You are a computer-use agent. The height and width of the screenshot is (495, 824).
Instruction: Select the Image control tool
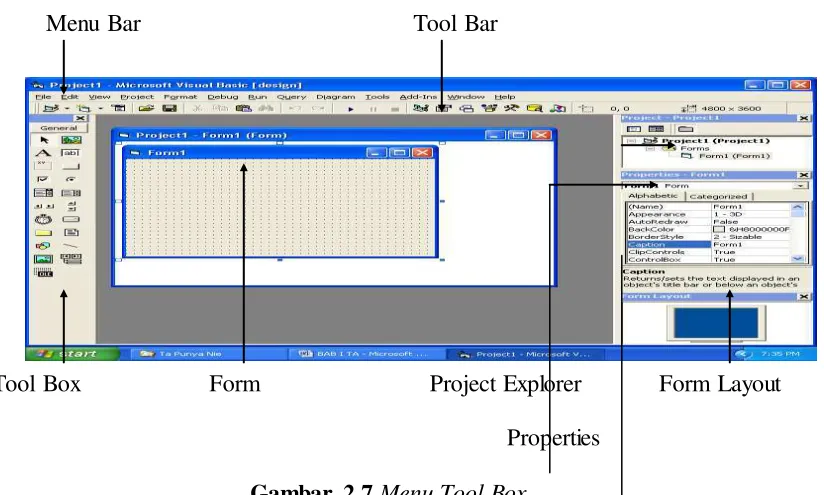coord(44,259)
